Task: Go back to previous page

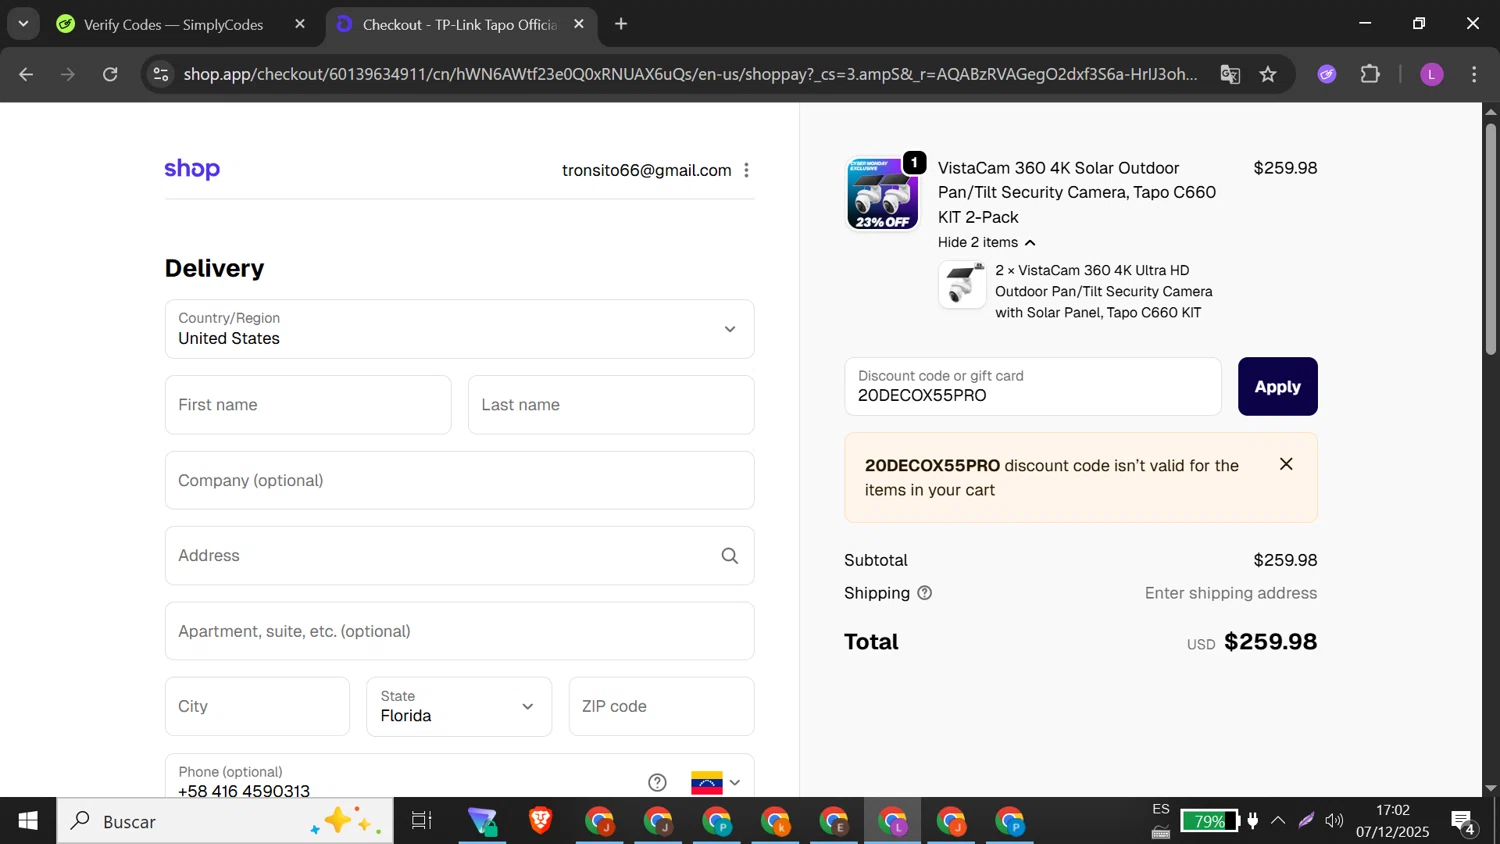Action: click(x=26, y=74)
